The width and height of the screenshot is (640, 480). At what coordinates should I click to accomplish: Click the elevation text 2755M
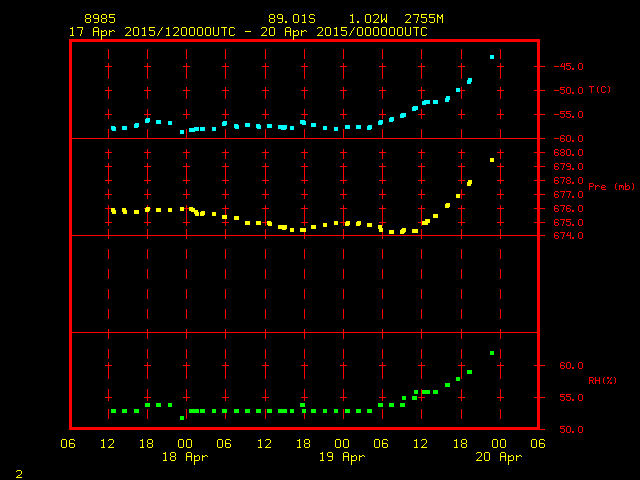point(424,19)
